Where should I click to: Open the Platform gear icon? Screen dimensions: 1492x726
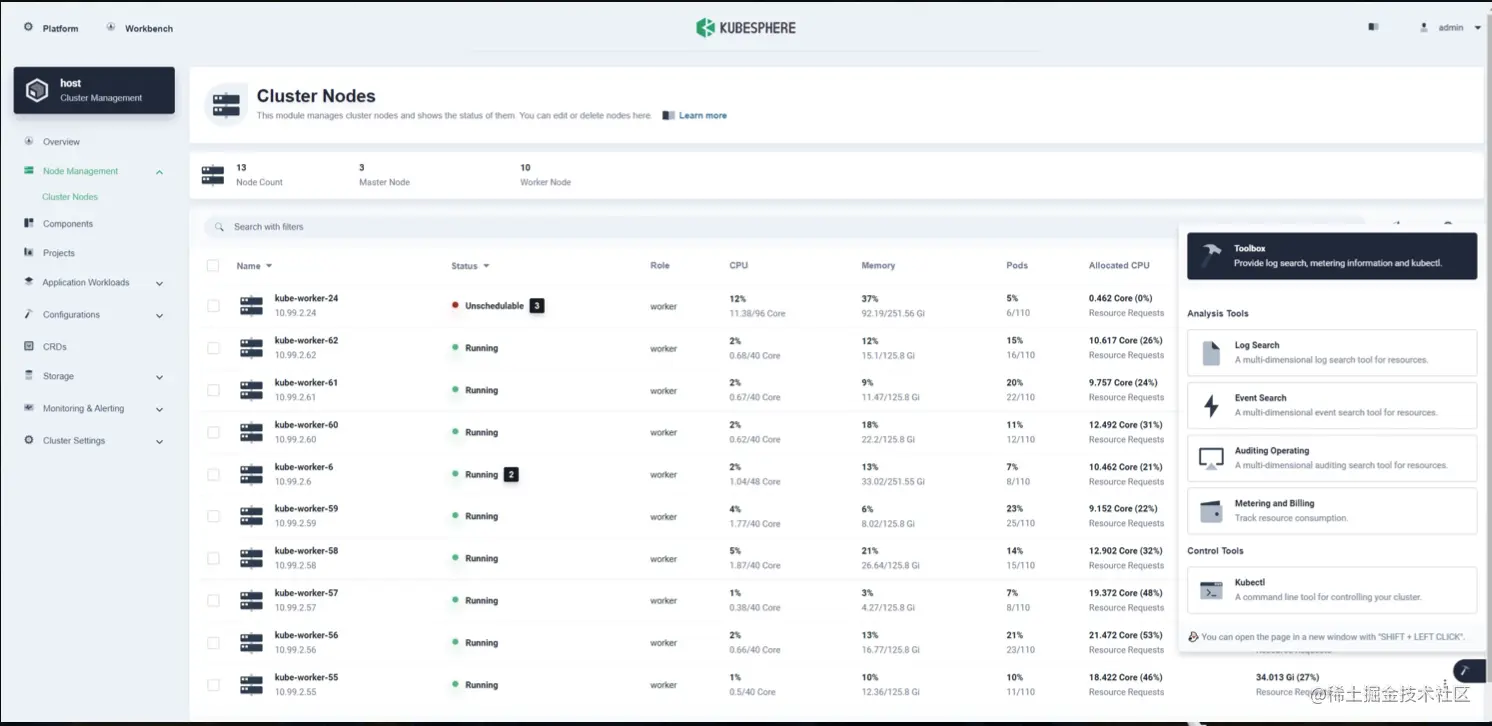point(27,28)
